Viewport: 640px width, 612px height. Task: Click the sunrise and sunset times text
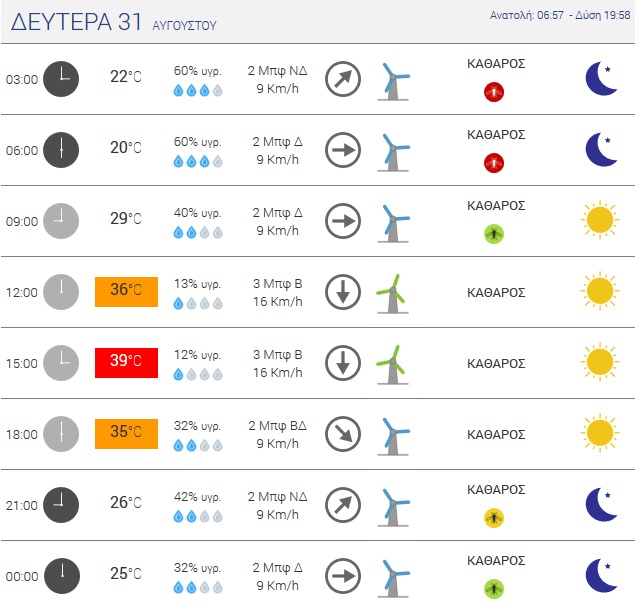click(560, 16)
